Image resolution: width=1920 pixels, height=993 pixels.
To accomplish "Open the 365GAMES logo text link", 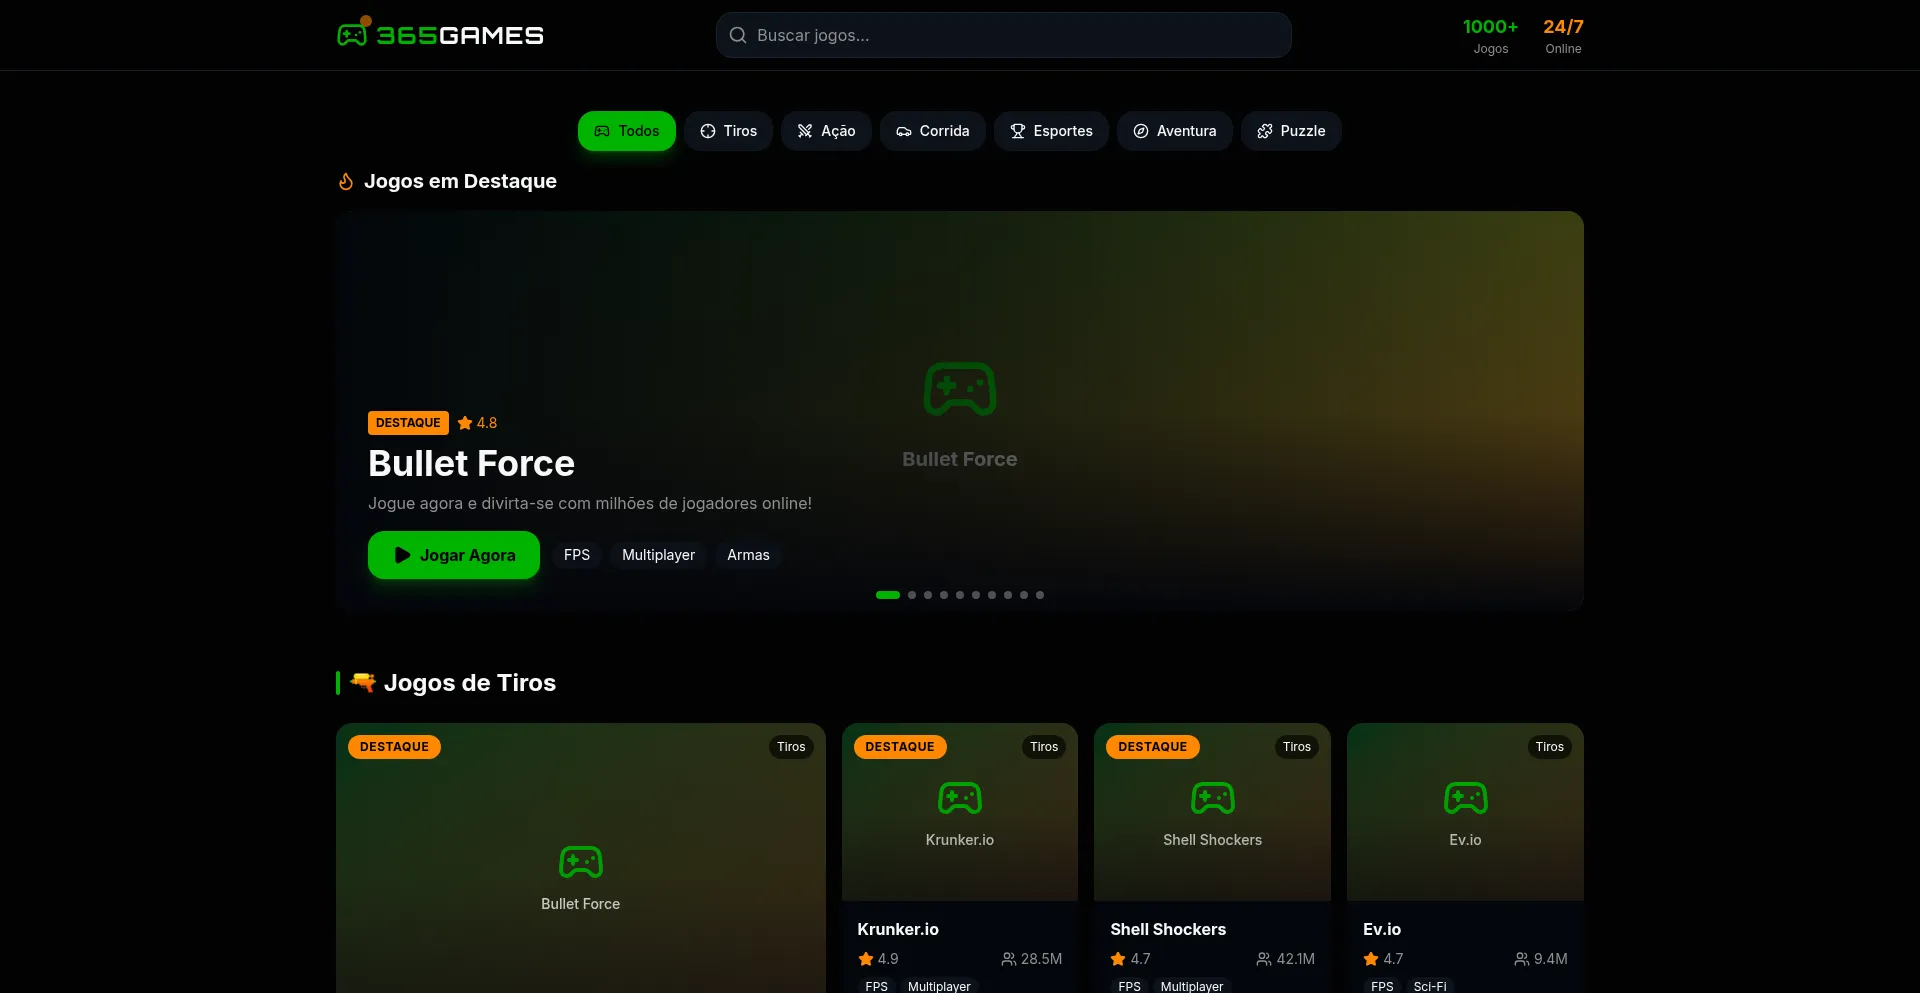I will (460, 35).
